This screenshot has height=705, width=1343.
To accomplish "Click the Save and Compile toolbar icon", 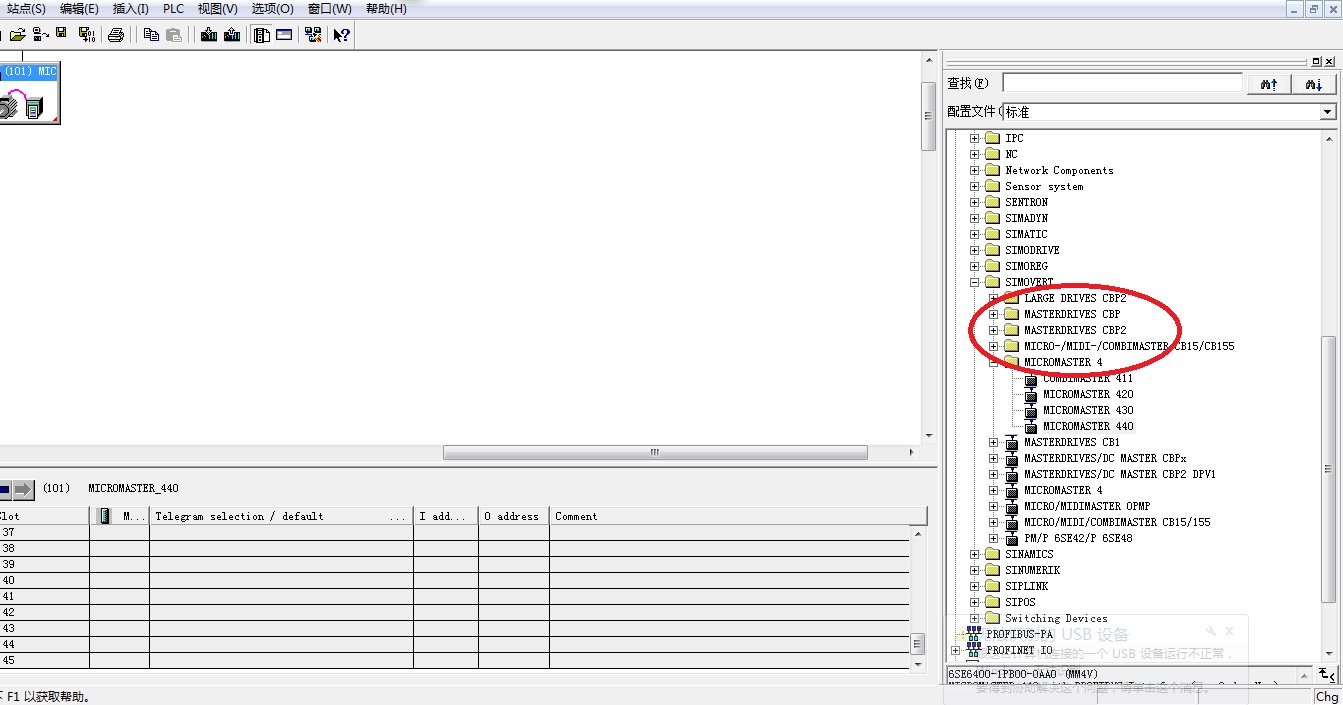I will point(86,34).
